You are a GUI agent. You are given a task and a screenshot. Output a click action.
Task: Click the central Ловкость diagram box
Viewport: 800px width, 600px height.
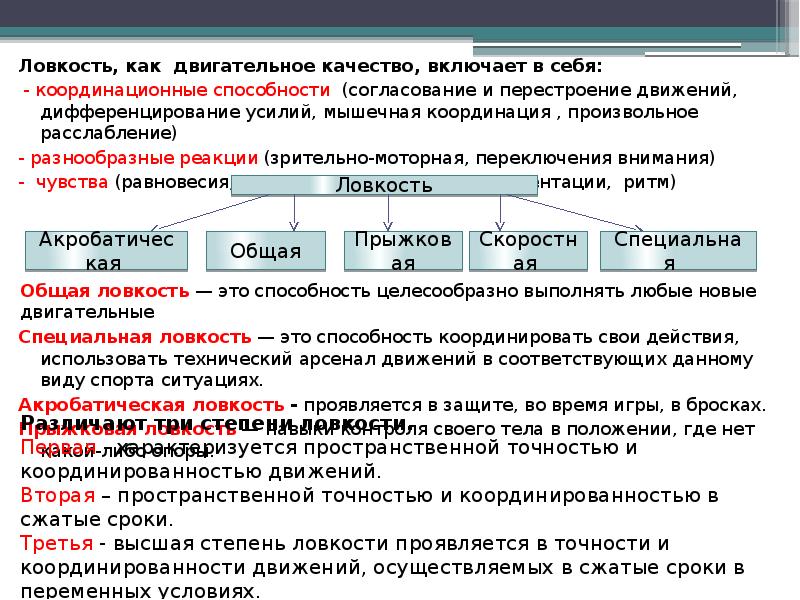click(x=384, y=184)
